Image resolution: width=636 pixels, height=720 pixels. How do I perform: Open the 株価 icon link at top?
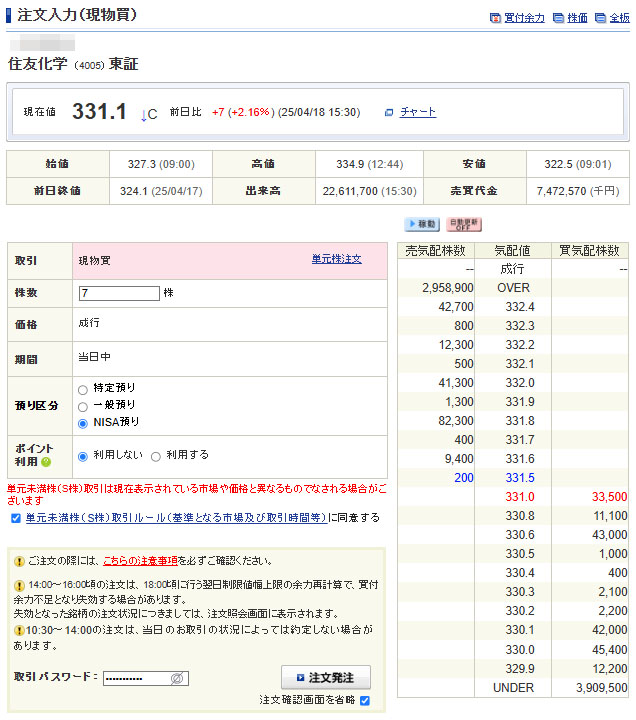coord(571,18)
